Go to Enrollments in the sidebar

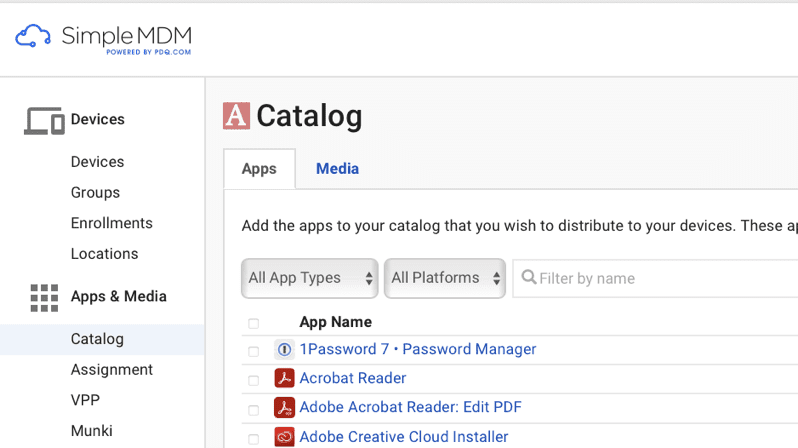112,223
